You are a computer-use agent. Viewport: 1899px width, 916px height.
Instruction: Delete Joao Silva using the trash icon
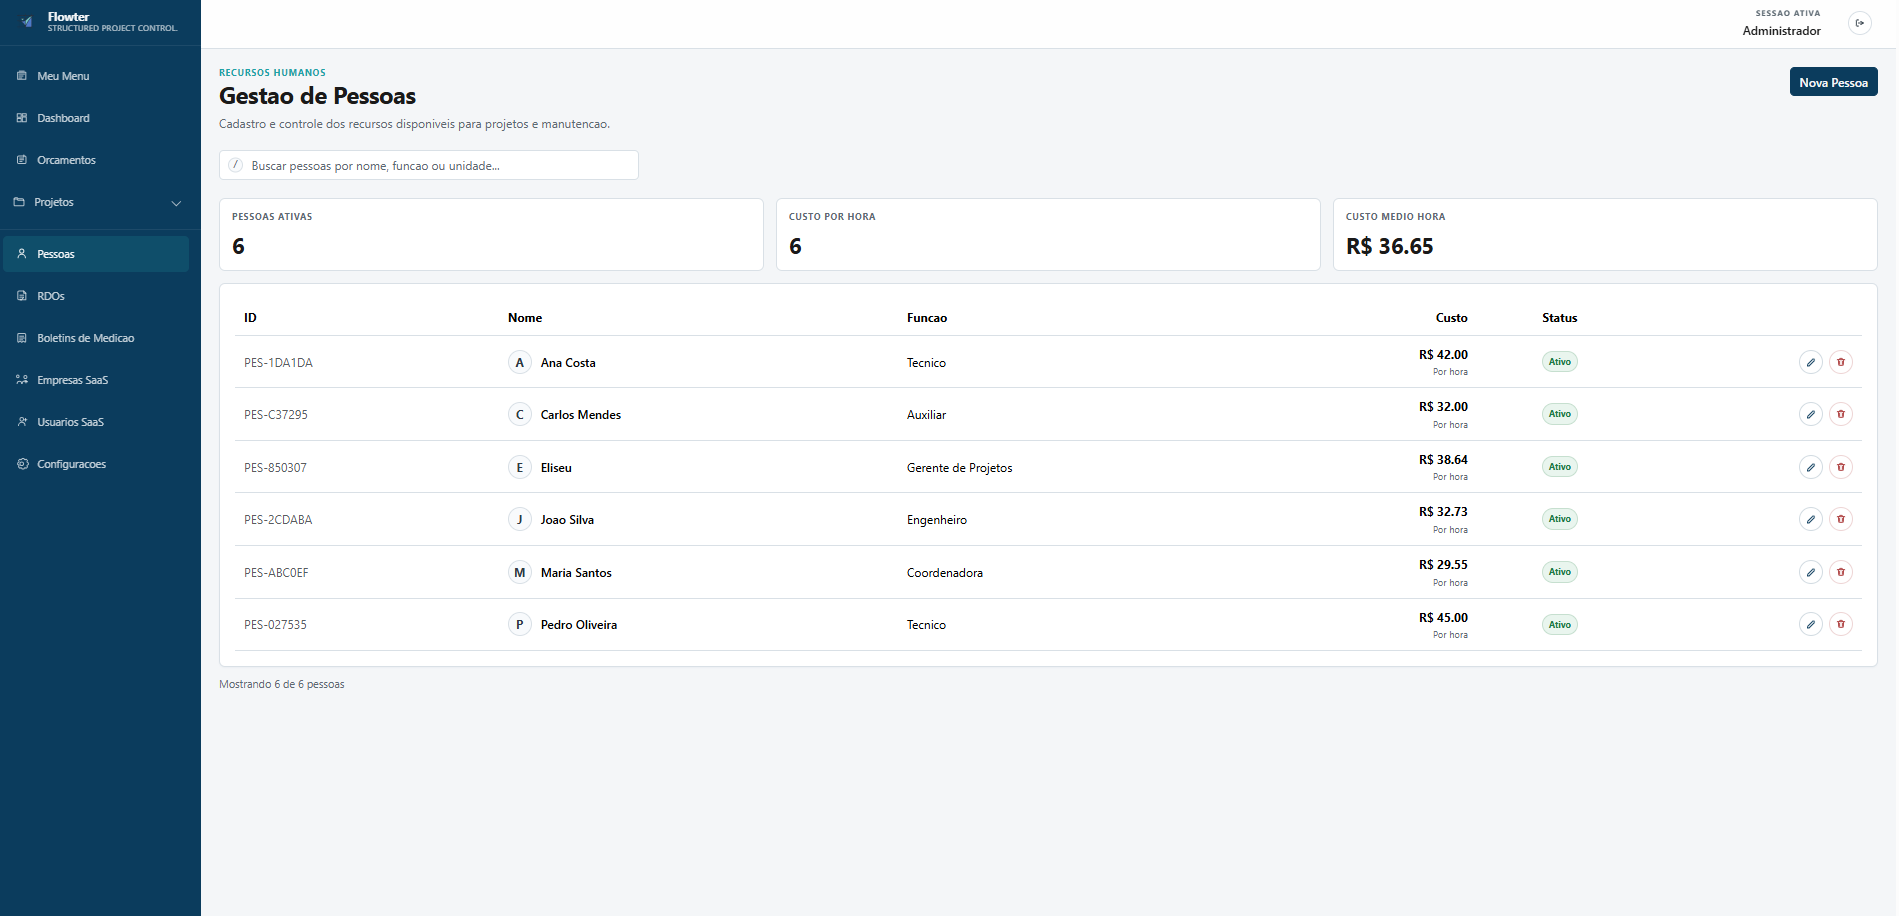1840,519
